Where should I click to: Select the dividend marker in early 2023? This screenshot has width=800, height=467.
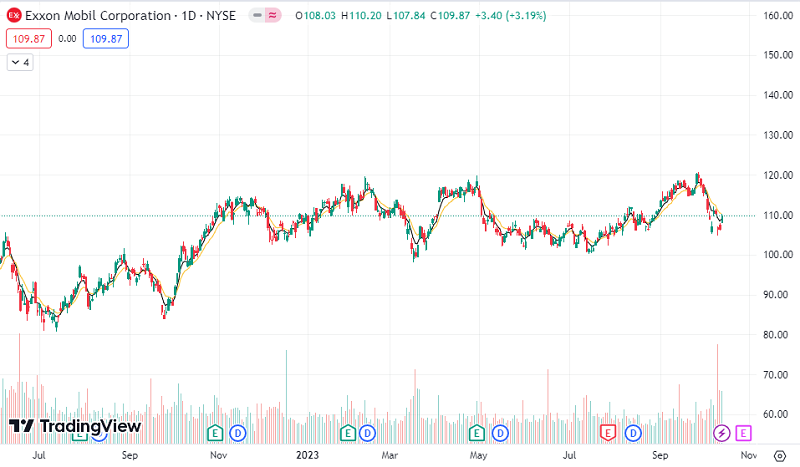click(x=367, y=432)
